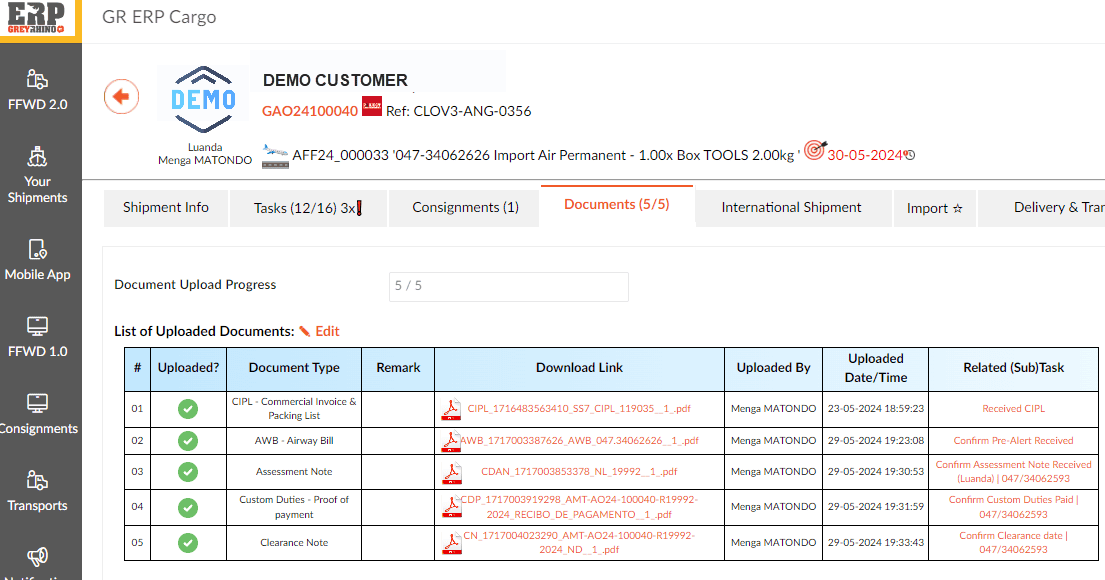Click the target date icon next to 30-05-2024
1105x580 pixels.
(814, 152)
